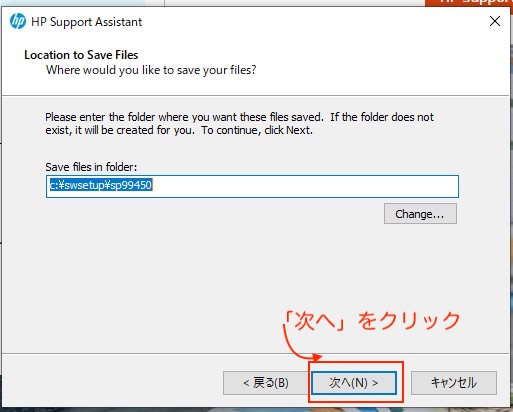Proceed with the 次へ(N) button
The image size is (513, 412).
click(354, 383)
